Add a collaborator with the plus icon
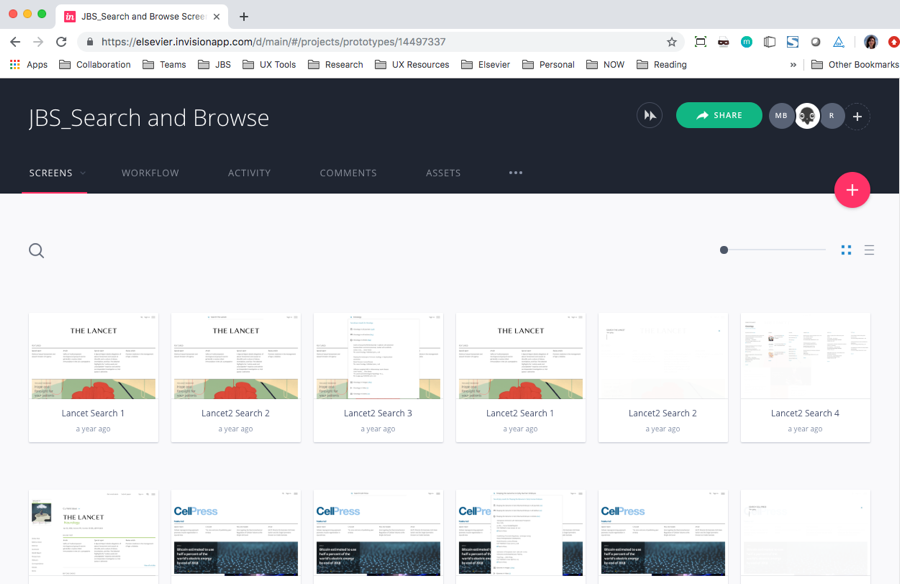 (x=857, y=117)
